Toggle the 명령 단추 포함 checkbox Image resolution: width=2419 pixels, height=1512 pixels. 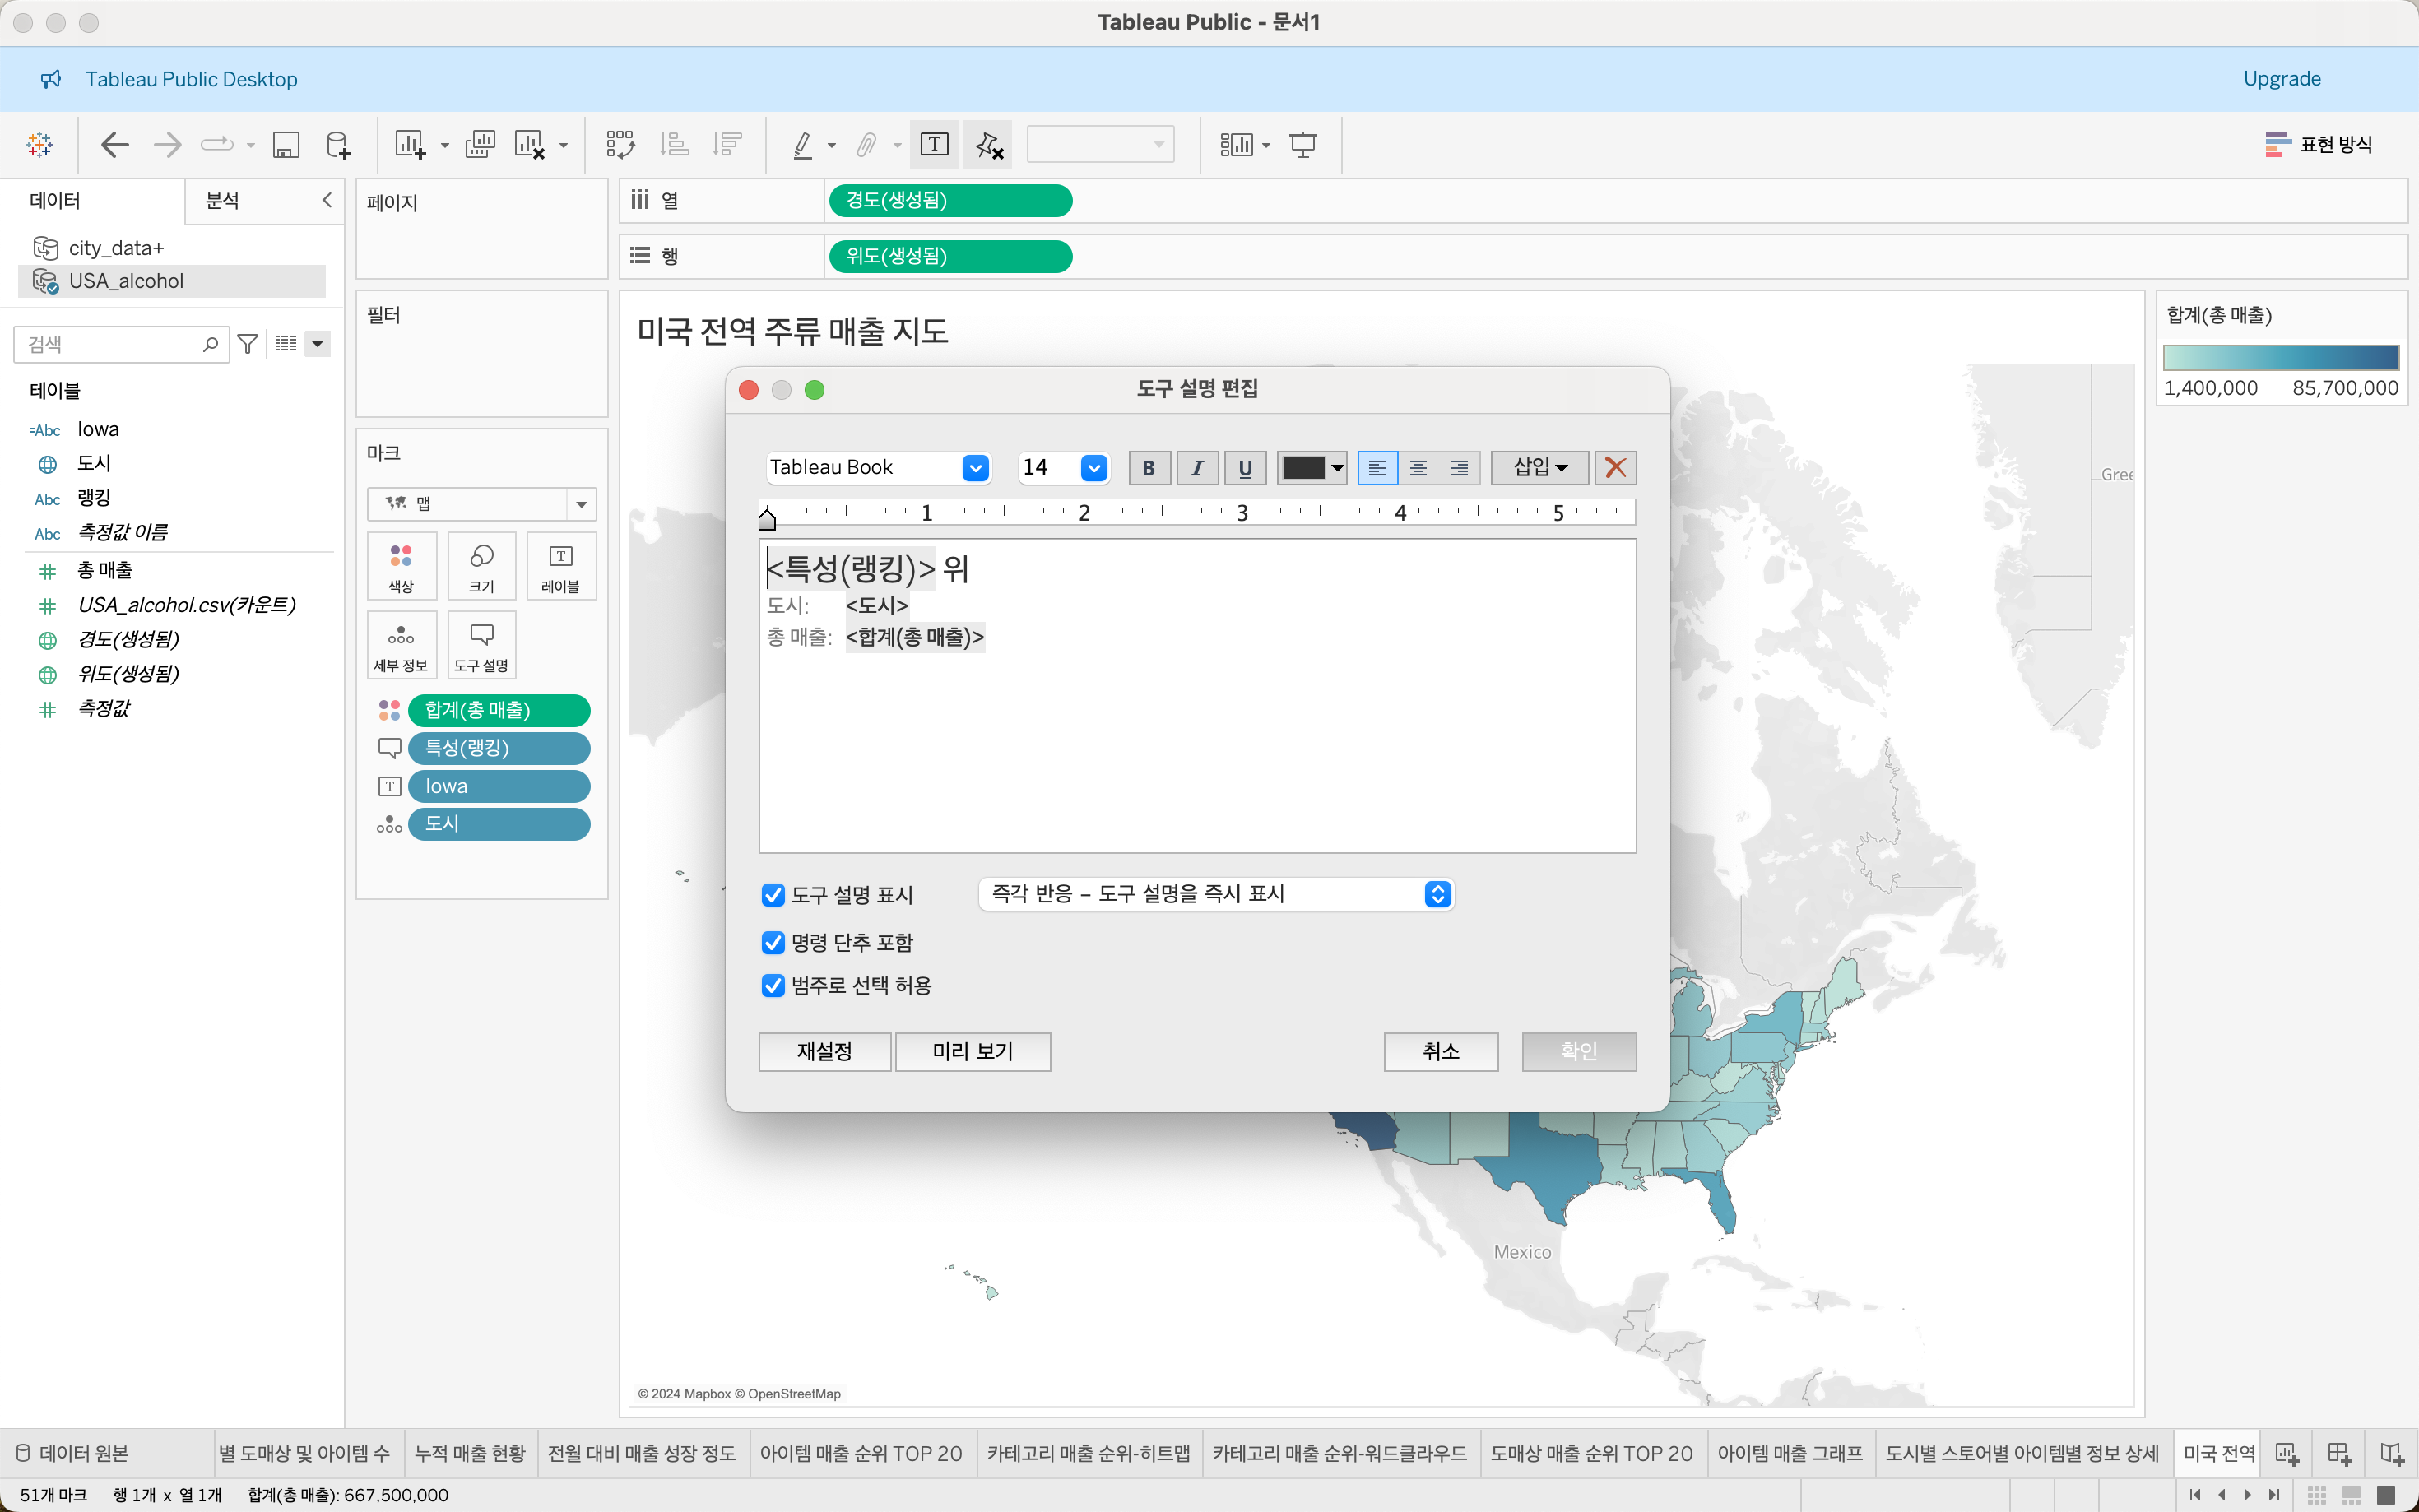coord(773,943)
